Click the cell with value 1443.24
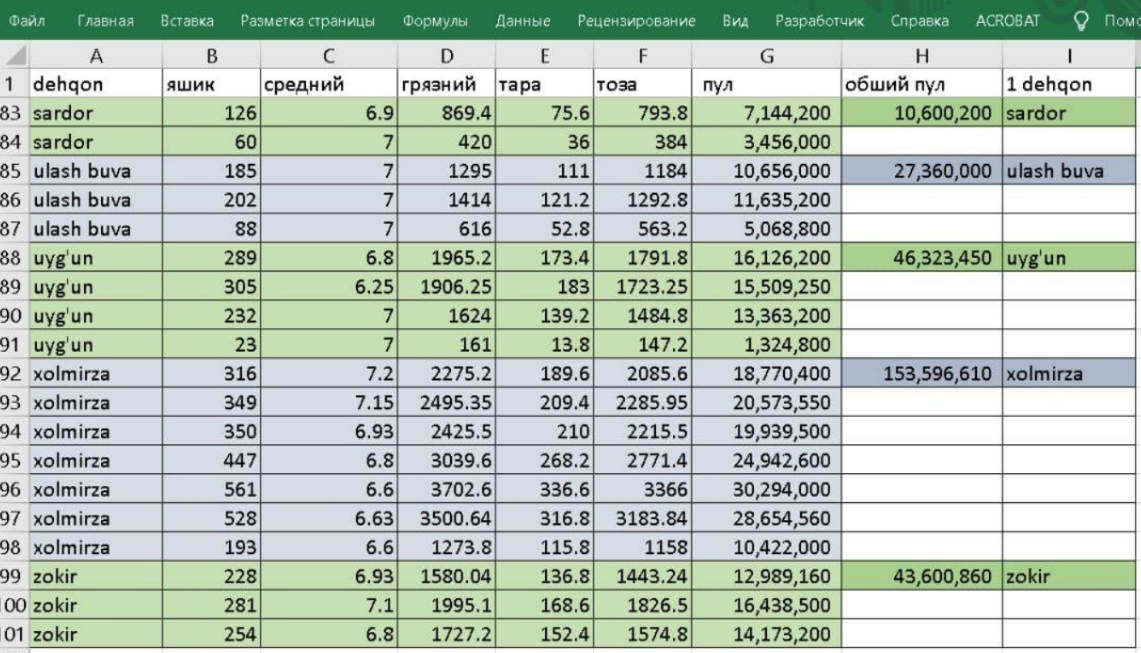The image size is (1141, 653). (642, 576)
